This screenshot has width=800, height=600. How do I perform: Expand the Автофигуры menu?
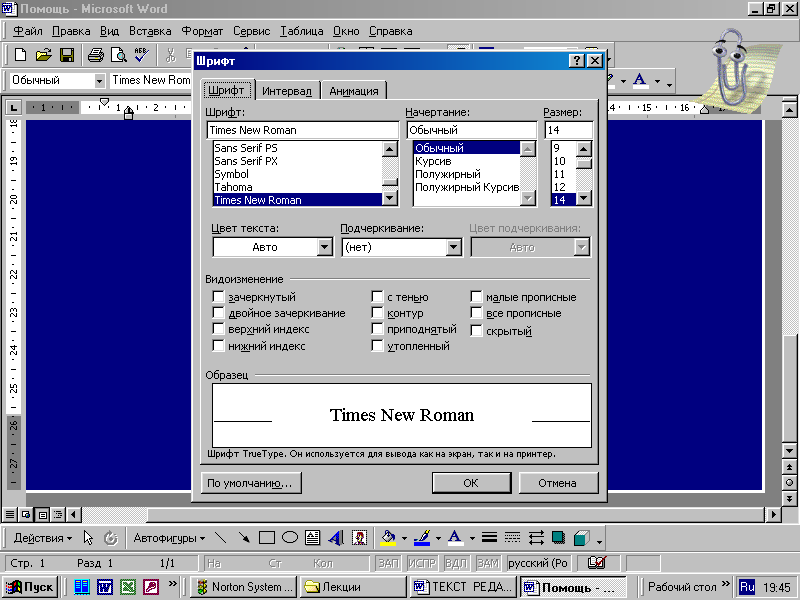click(169, 538)
